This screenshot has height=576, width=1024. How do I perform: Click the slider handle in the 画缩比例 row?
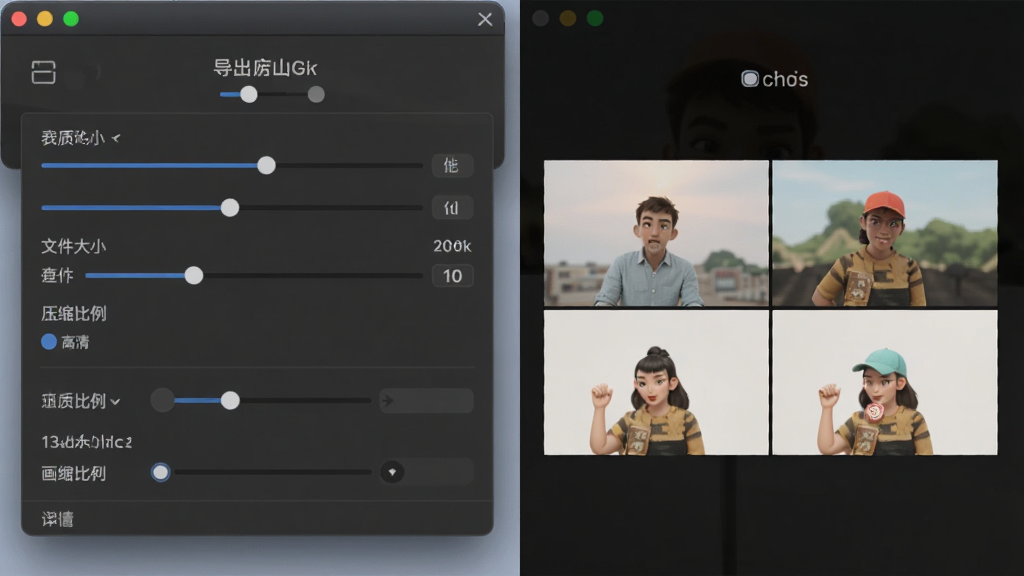point(161,472)
